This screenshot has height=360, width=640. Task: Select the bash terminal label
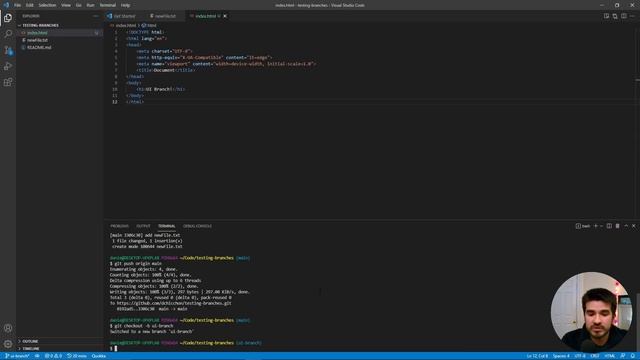tap(583, 226)
